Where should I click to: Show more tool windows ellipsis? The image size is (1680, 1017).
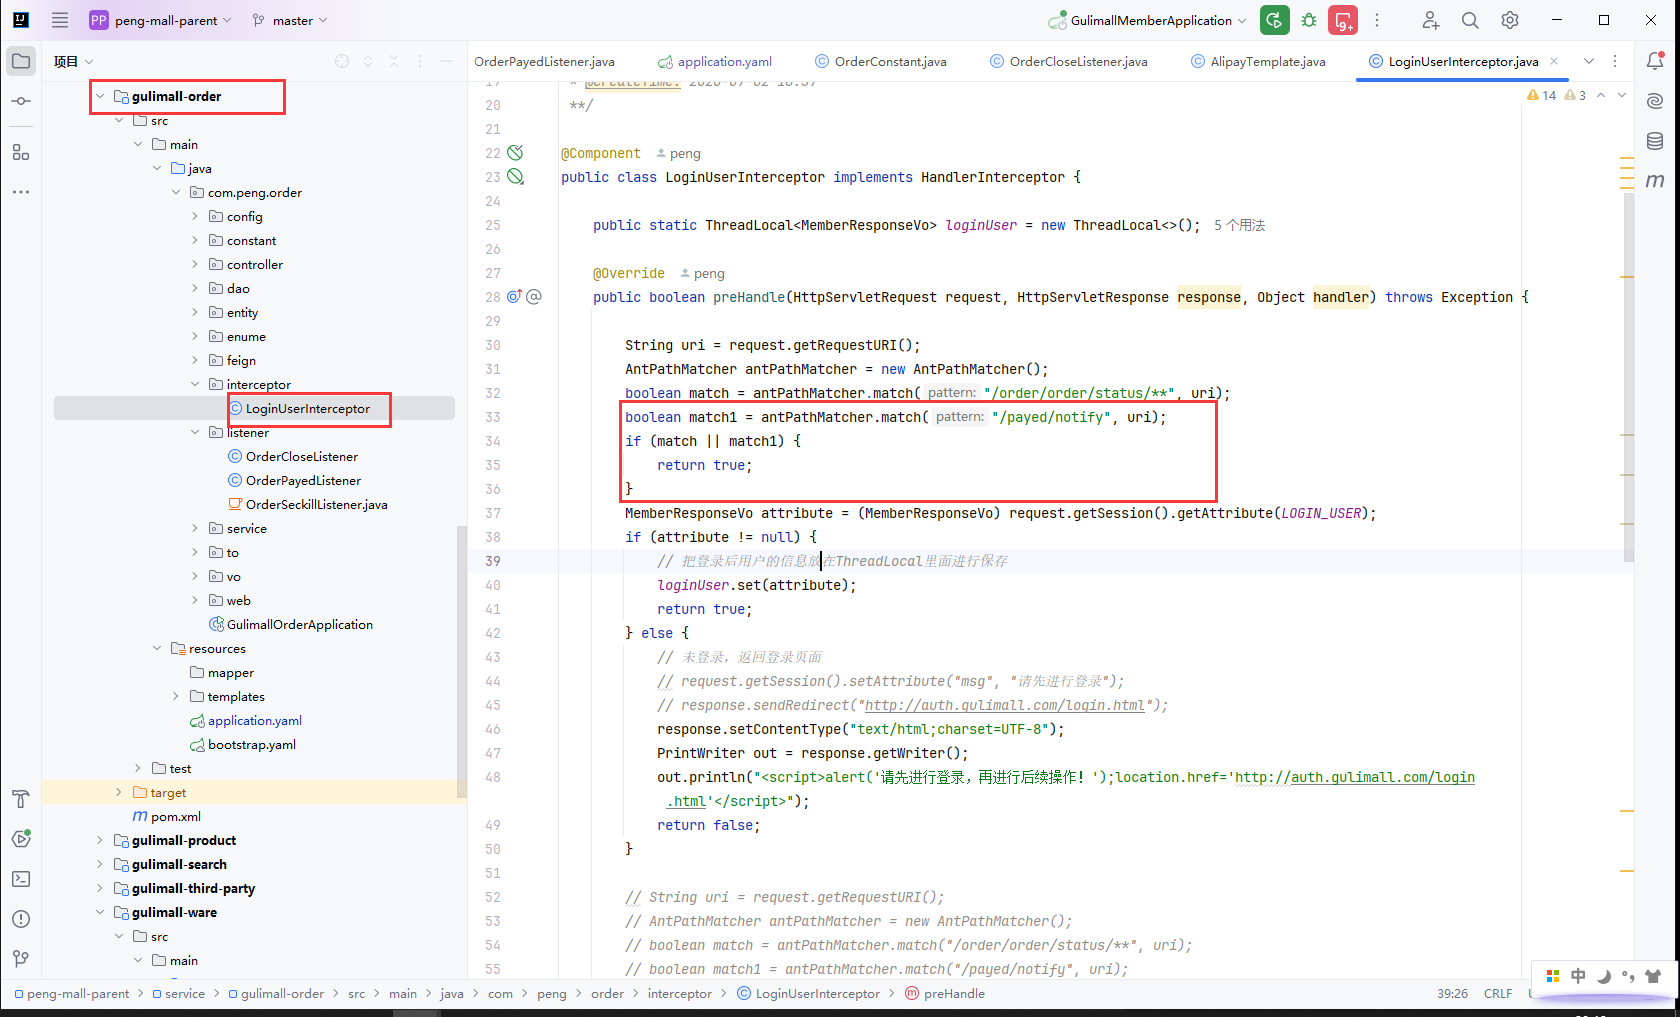[x=21, y=191]
